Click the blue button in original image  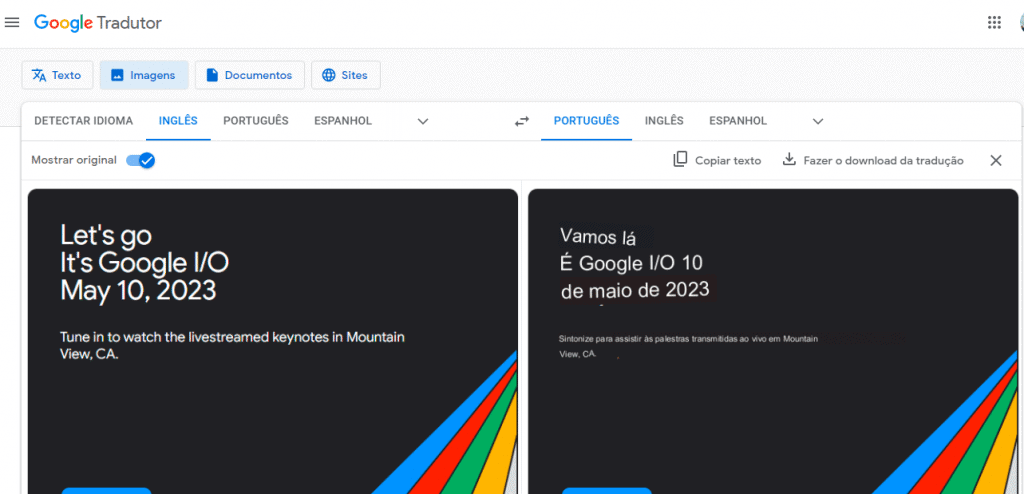106,491
